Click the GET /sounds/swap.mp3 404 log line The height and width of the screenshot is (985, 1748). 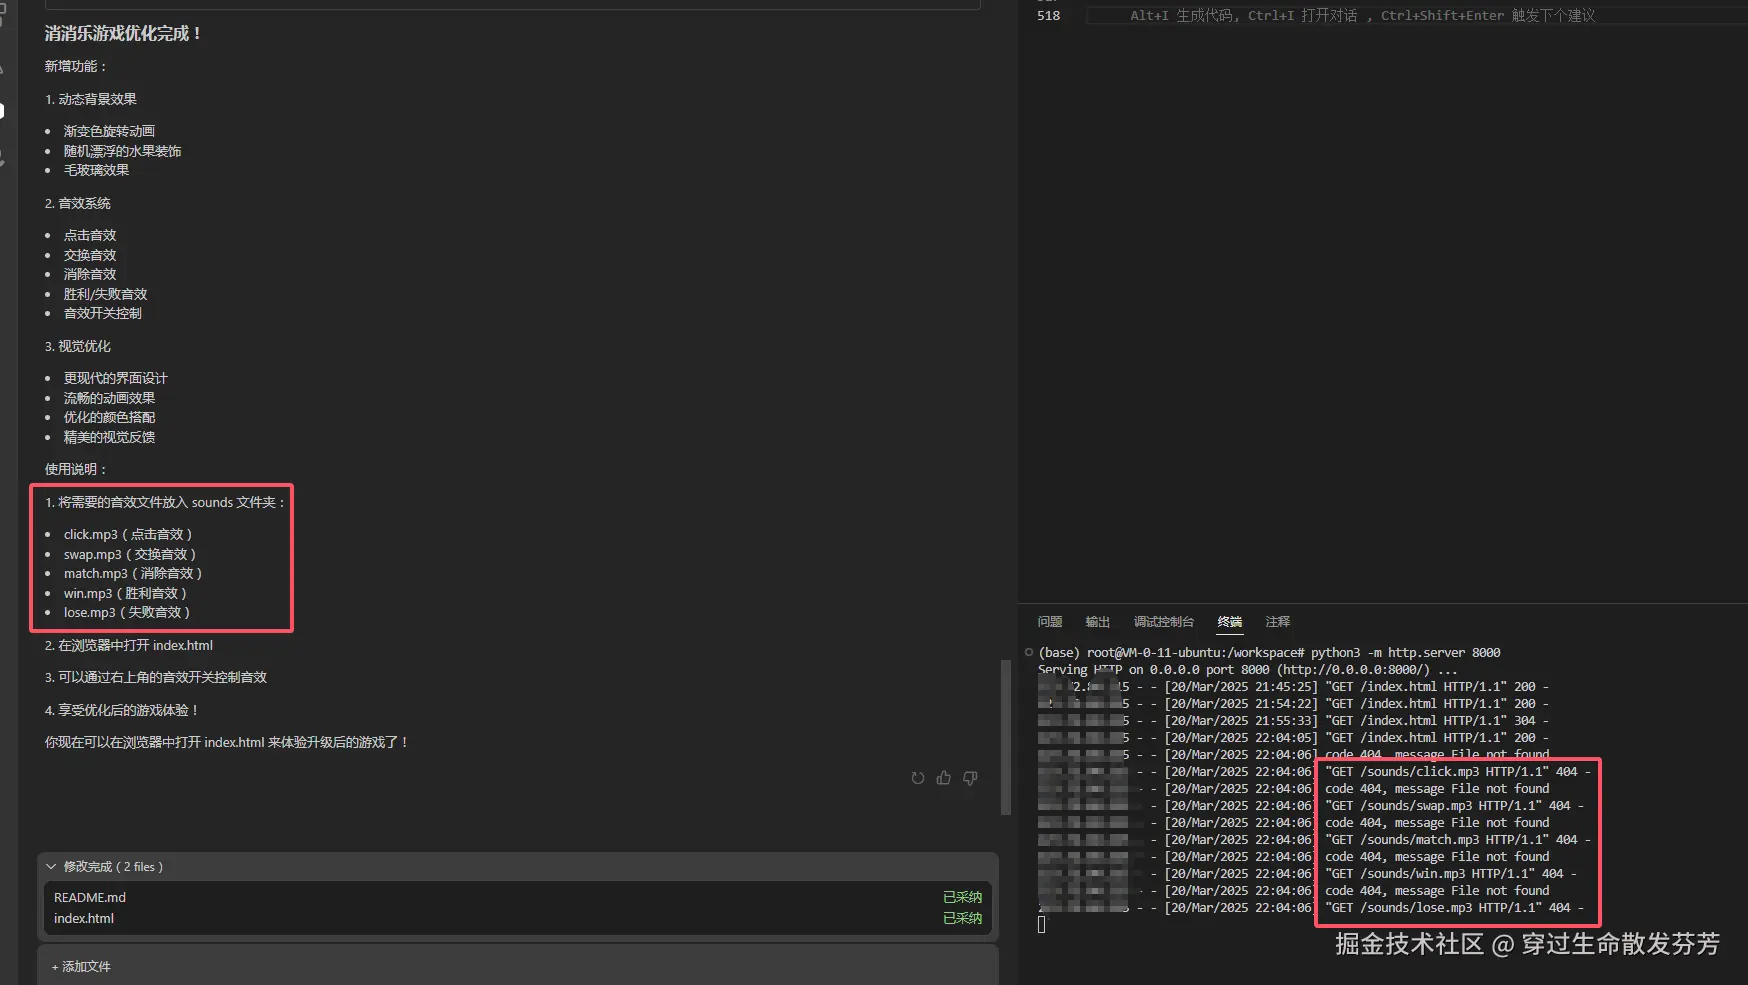pyautogui.click(x=1454, y=806)
